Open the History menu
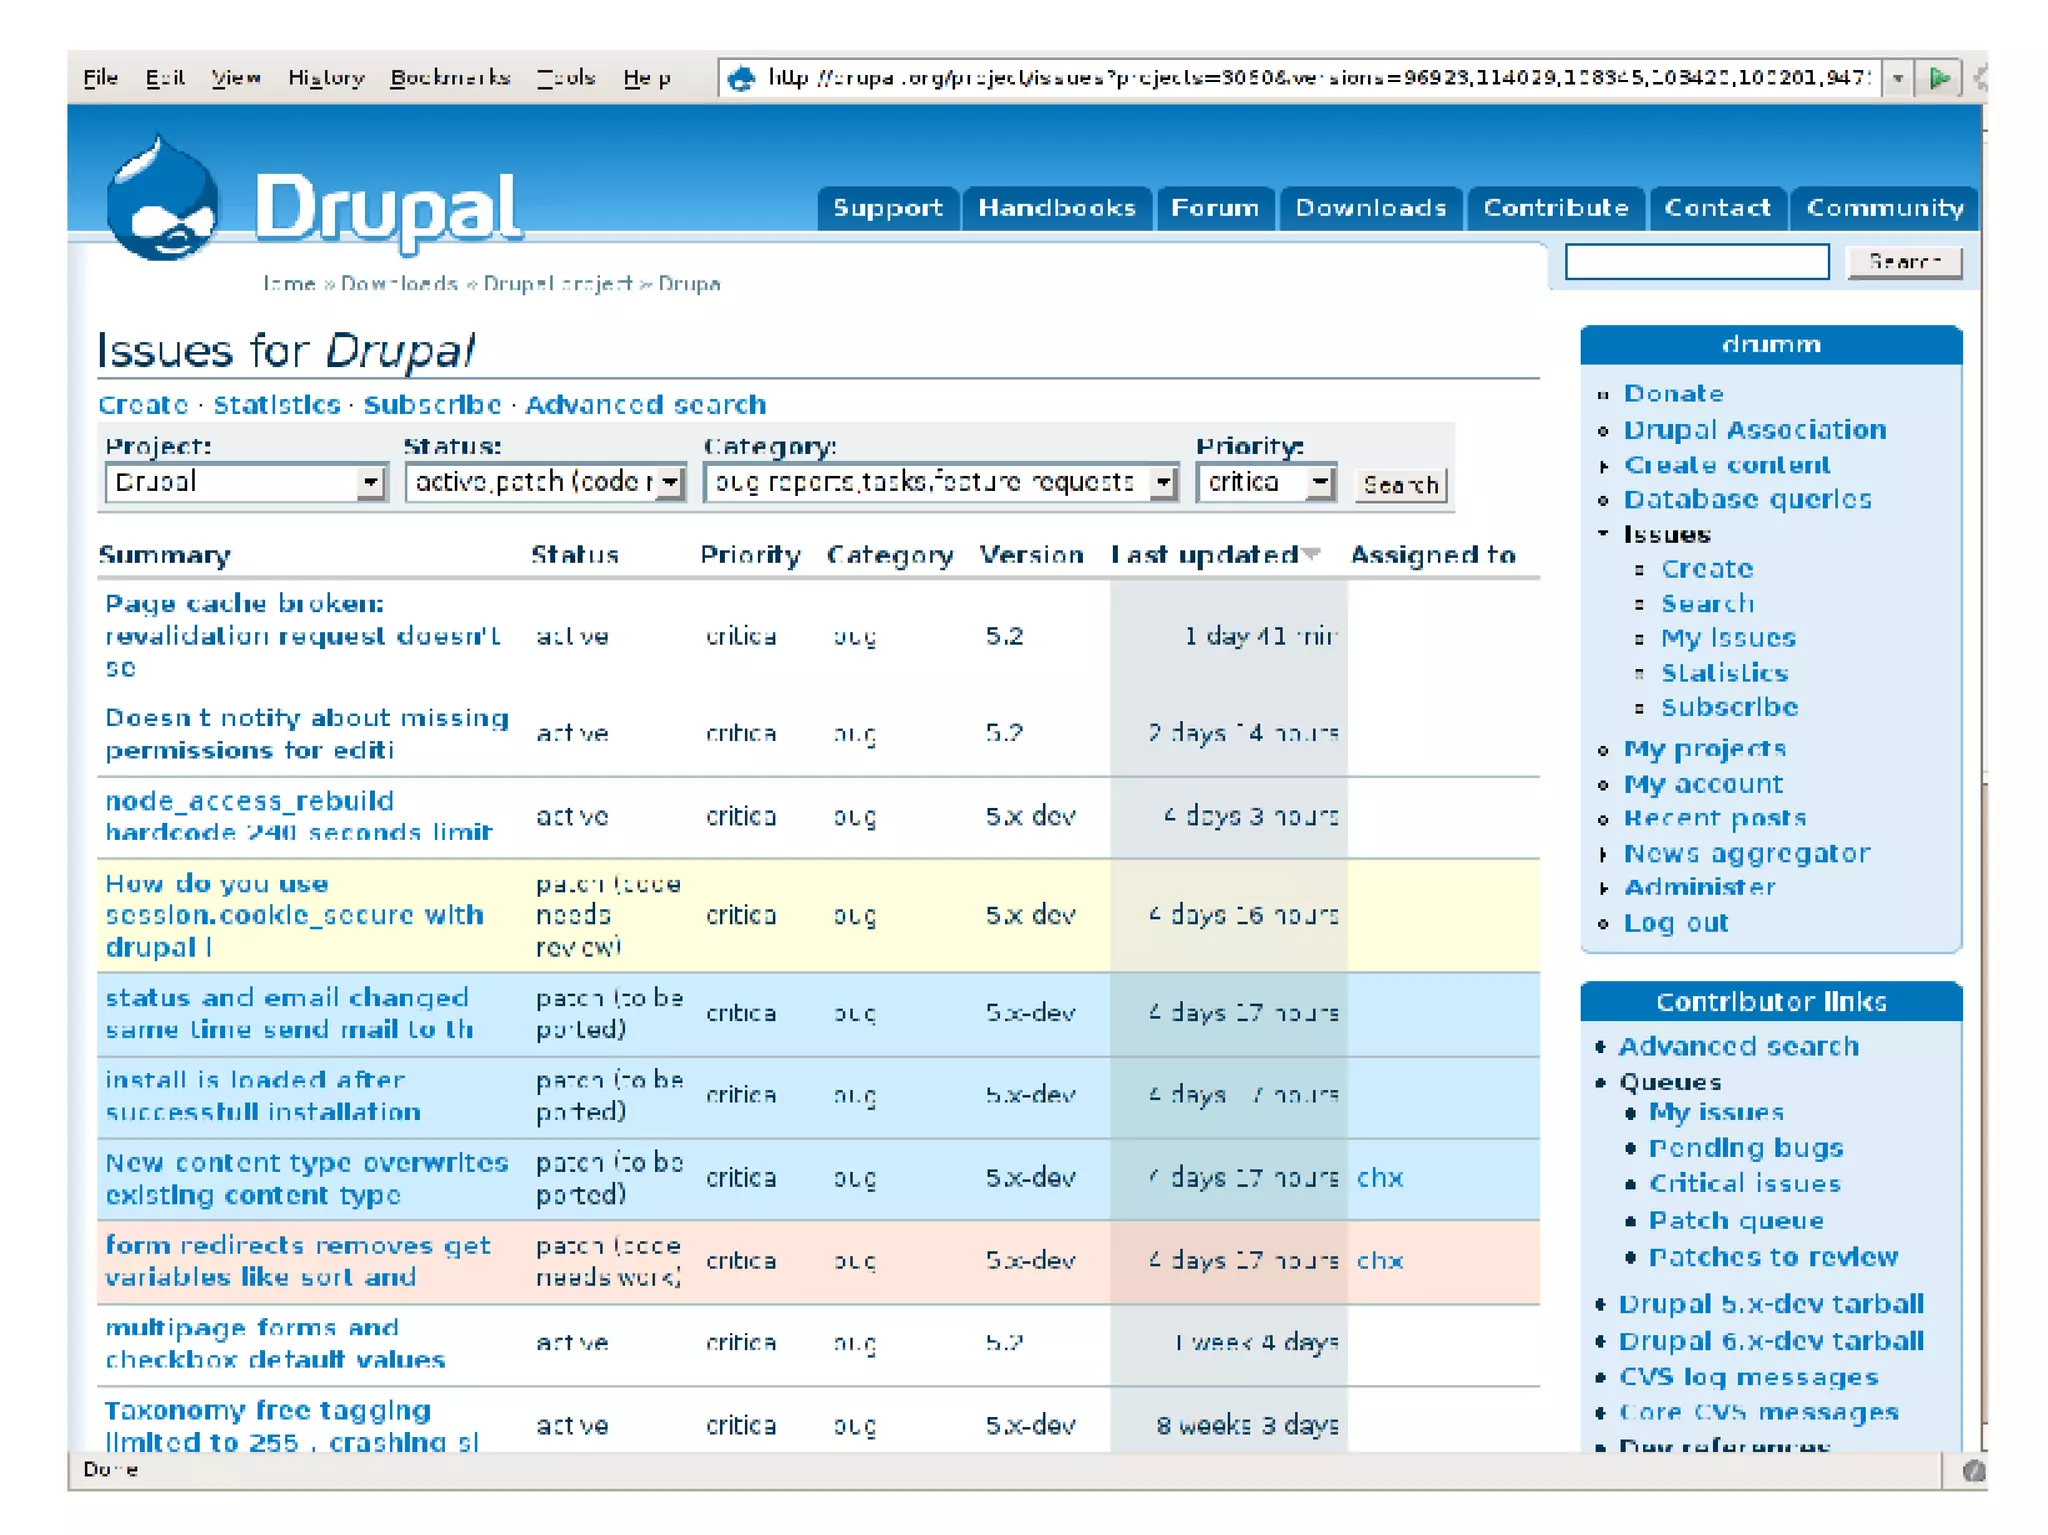Image resolution: width=2048 pixels, height=1535 pixels. click(326, 77)
